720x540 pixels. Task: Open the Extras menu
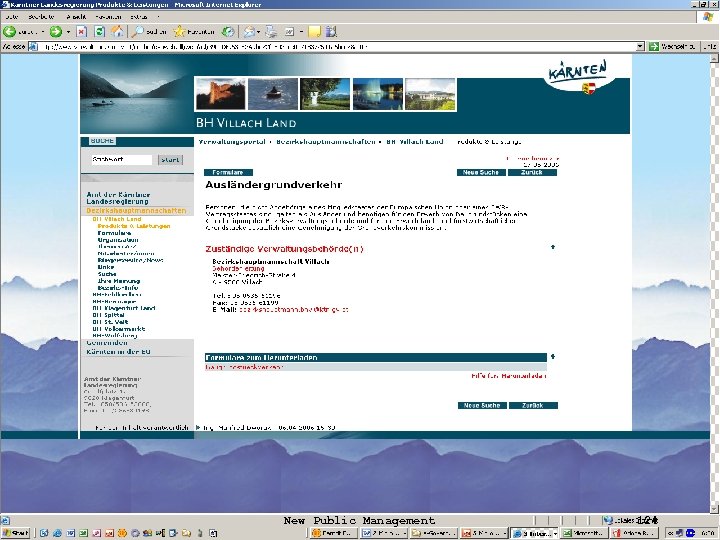point(139,17)
